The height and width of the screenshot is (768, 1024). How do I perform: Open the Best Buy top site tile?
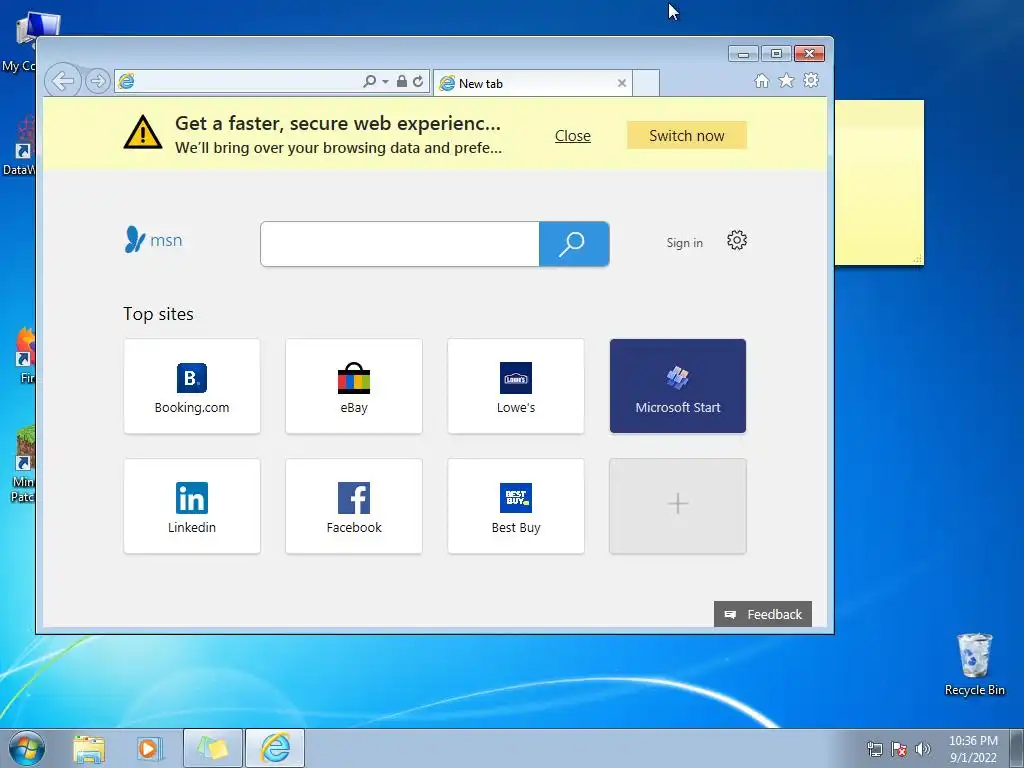[x=516, y=506]
